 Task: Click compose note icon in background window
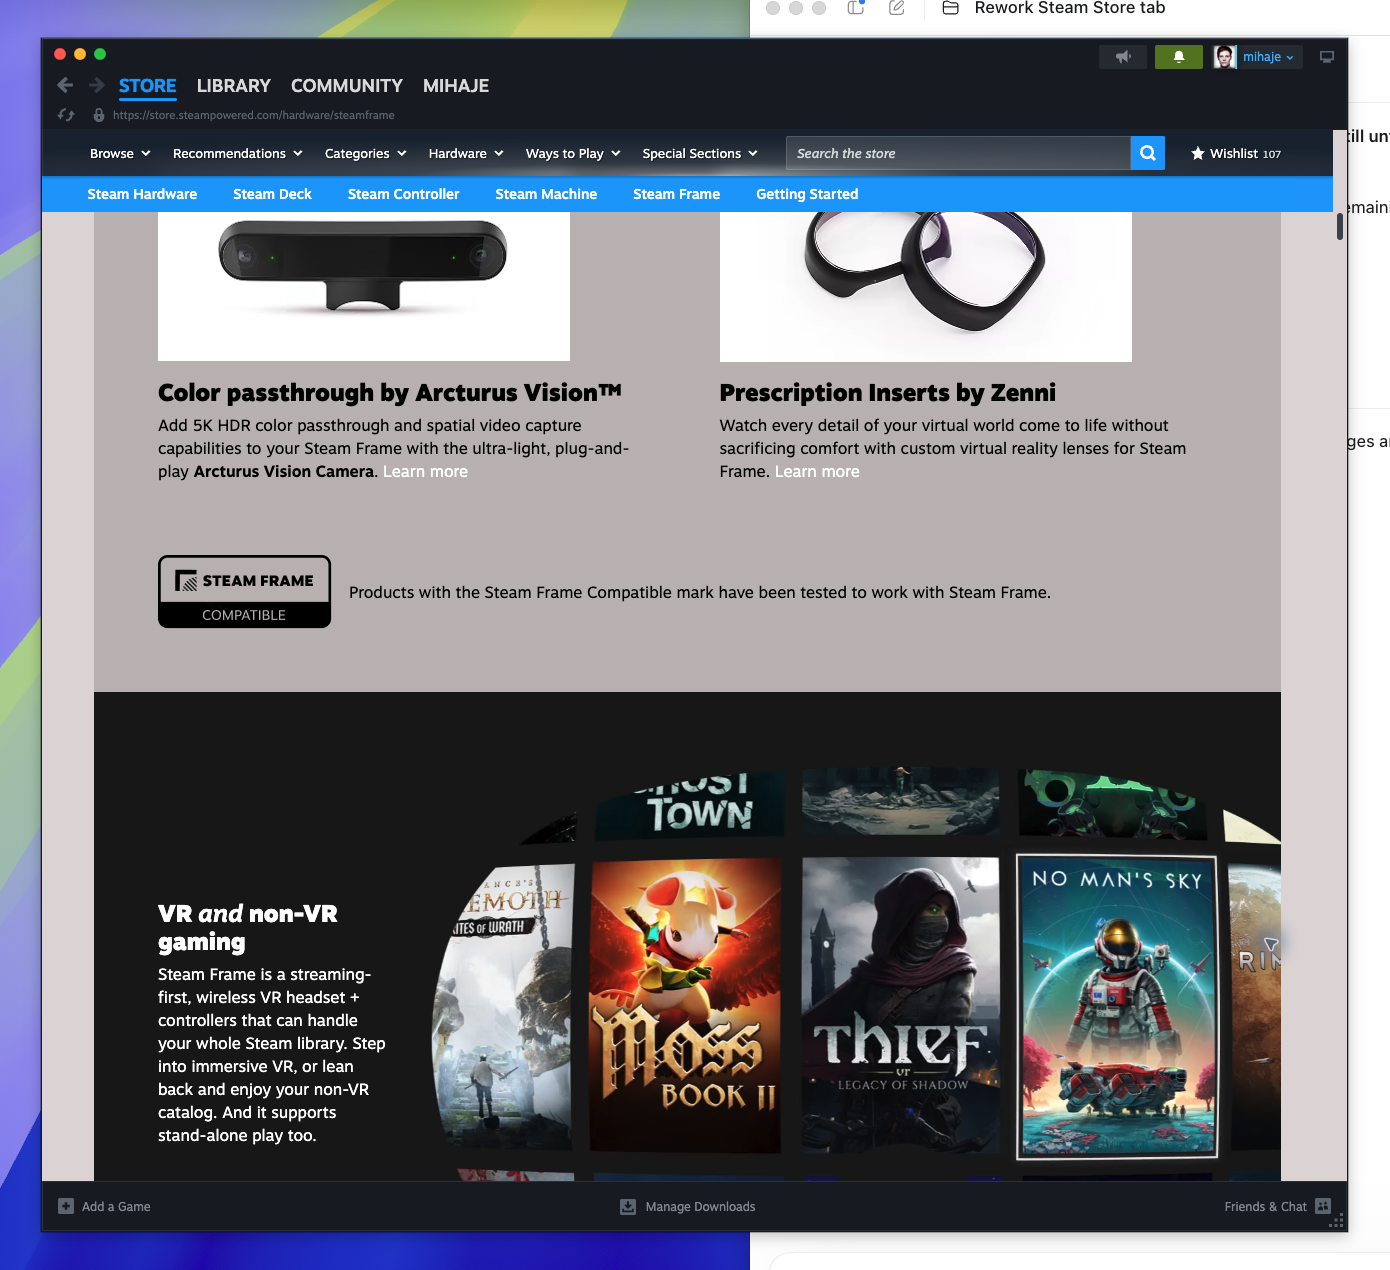pyautogui.click(x=897, y=8)
